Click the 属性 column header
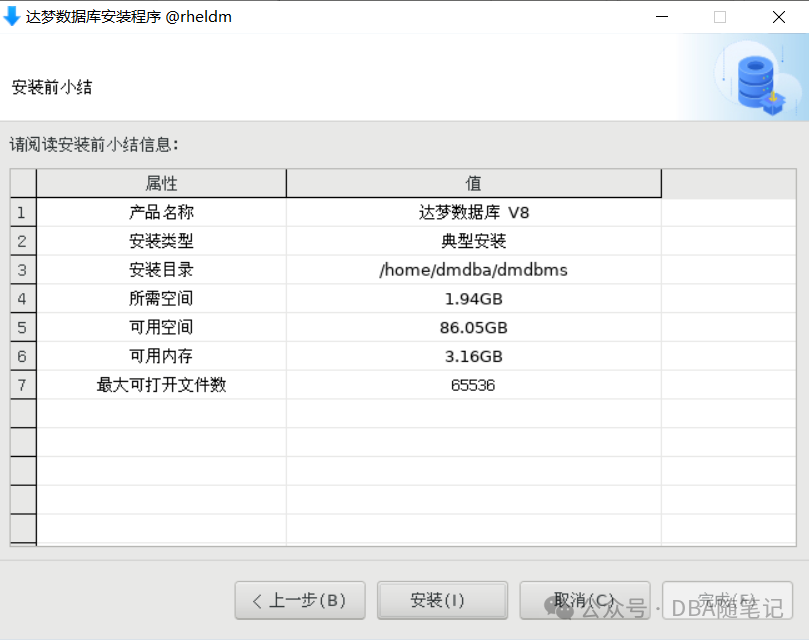 tap(161, 183)
